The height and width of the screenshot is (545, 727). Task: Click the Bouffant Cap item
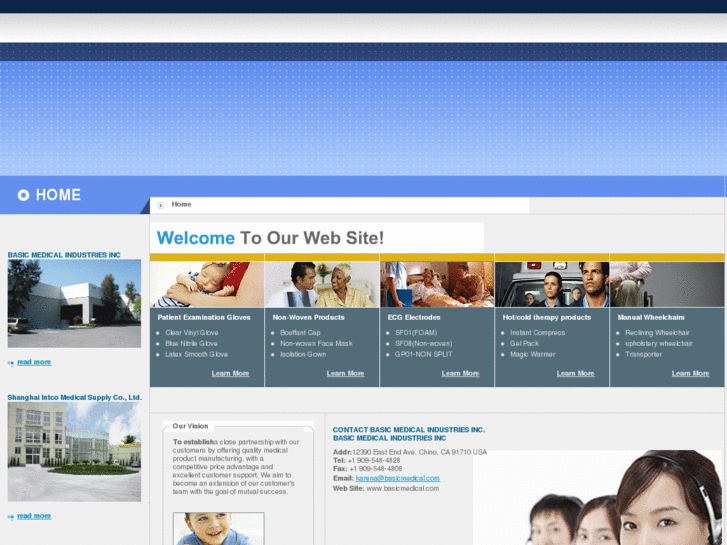(300, 333)
